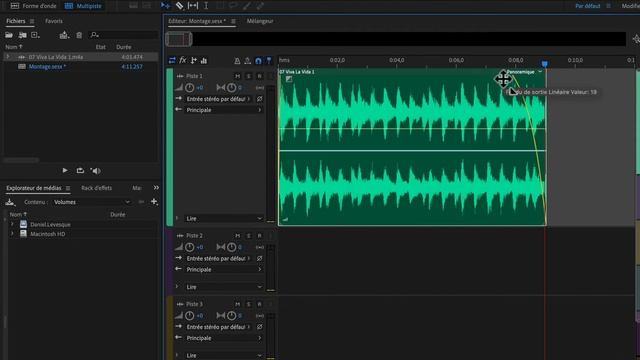Open the Par défaut workspace
The image size is (640, 360).
(x=588, y=6)
